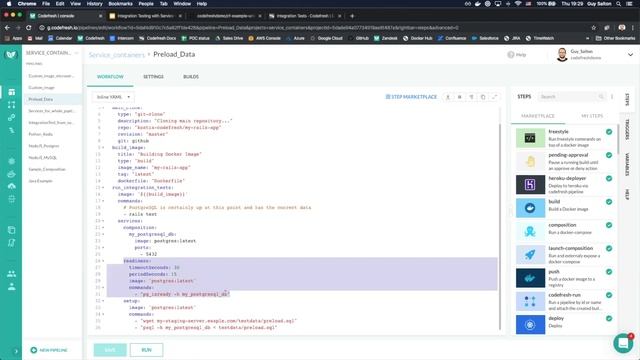Open the MARKETPLACE steps tab

pos(538,116)
